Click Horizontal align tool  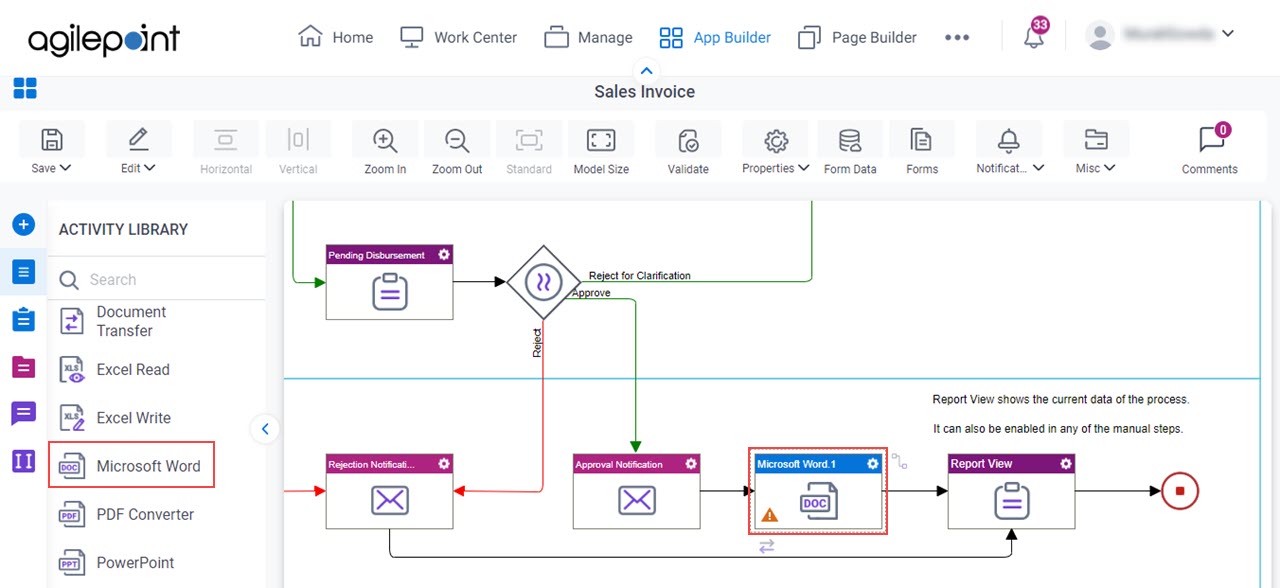tap(226, 149)
